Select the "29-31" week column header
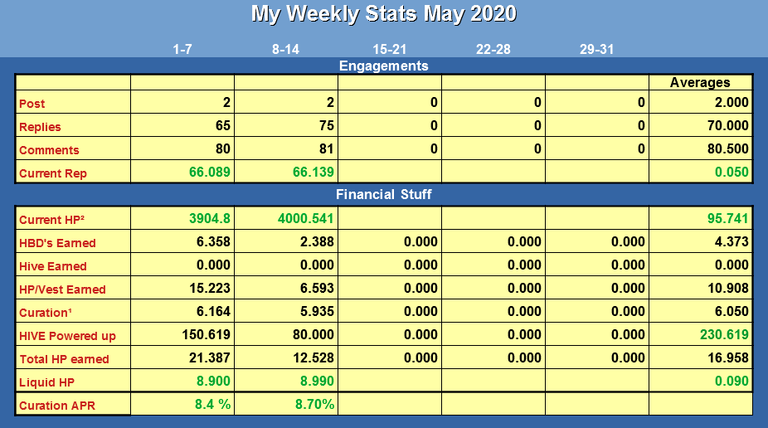This screenshot has width=768, height=428. [597, 49]
